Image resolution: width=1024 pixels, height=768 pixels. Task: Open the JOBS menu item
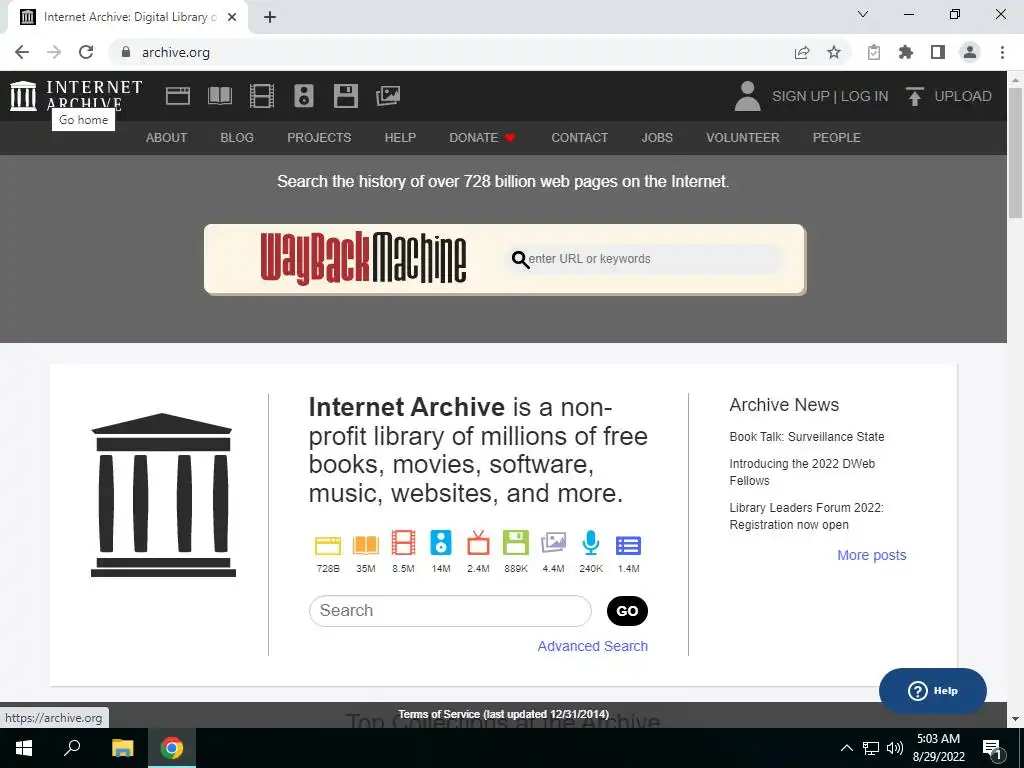657,138
